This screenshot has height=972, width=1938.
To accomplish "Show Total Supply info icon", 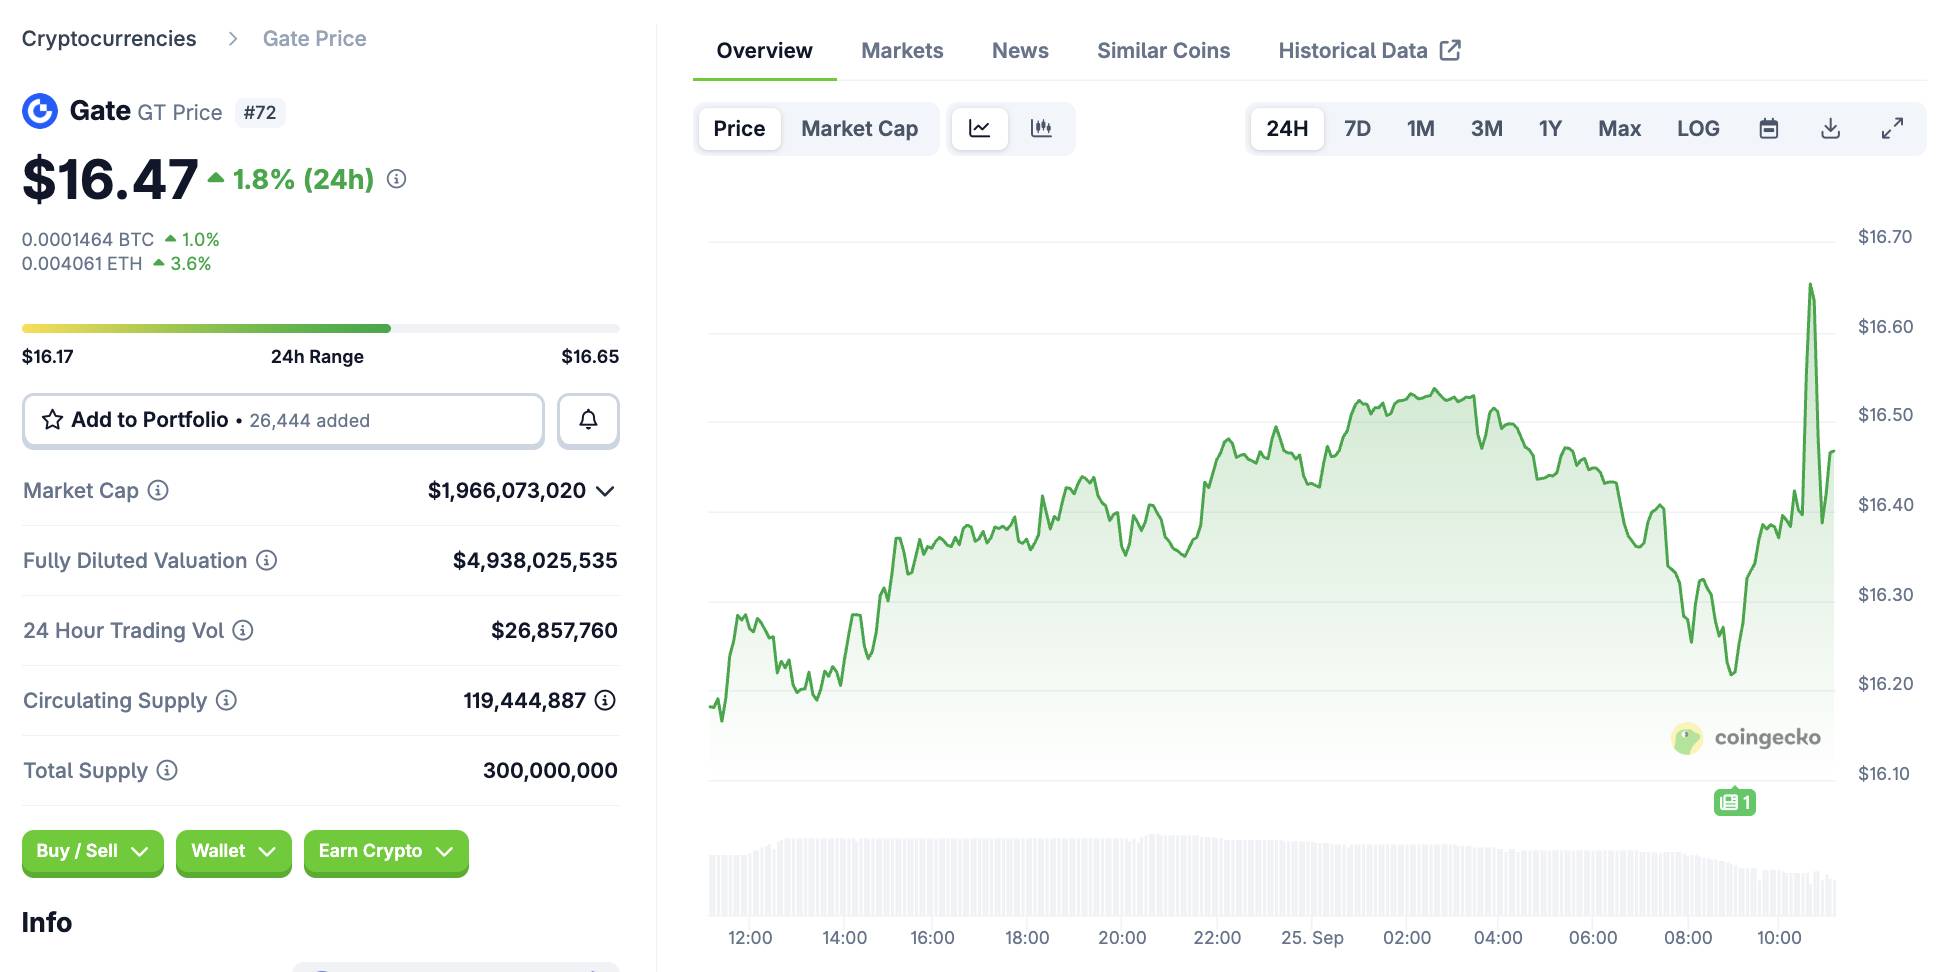I will tap(167, 770).
